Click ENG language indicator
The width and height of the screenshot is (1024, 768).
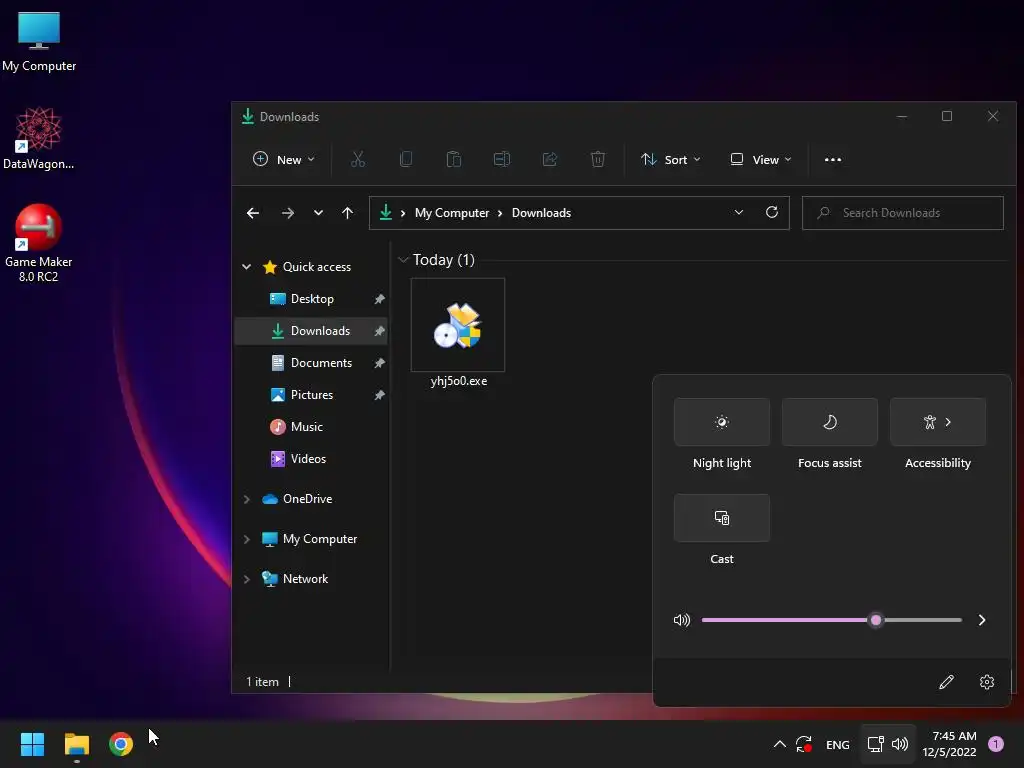pos(838,744)
